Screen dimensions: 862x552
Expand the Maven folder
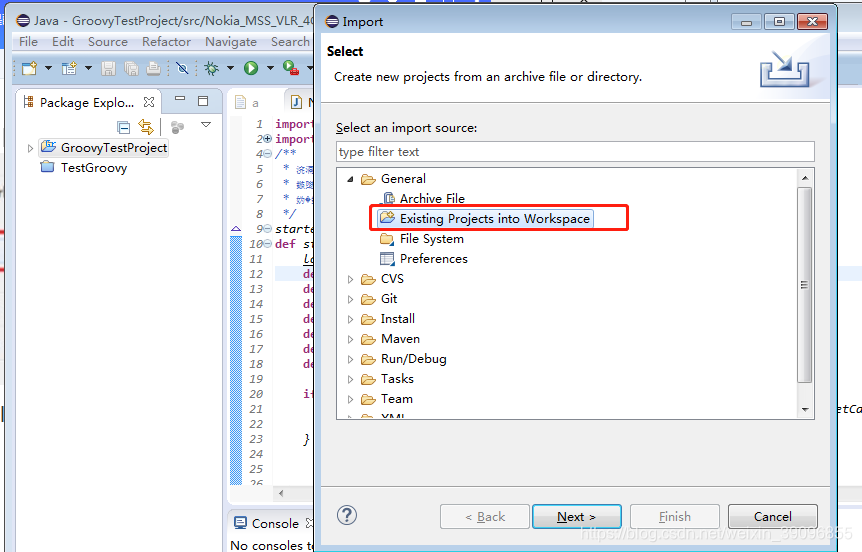[350, 340]
